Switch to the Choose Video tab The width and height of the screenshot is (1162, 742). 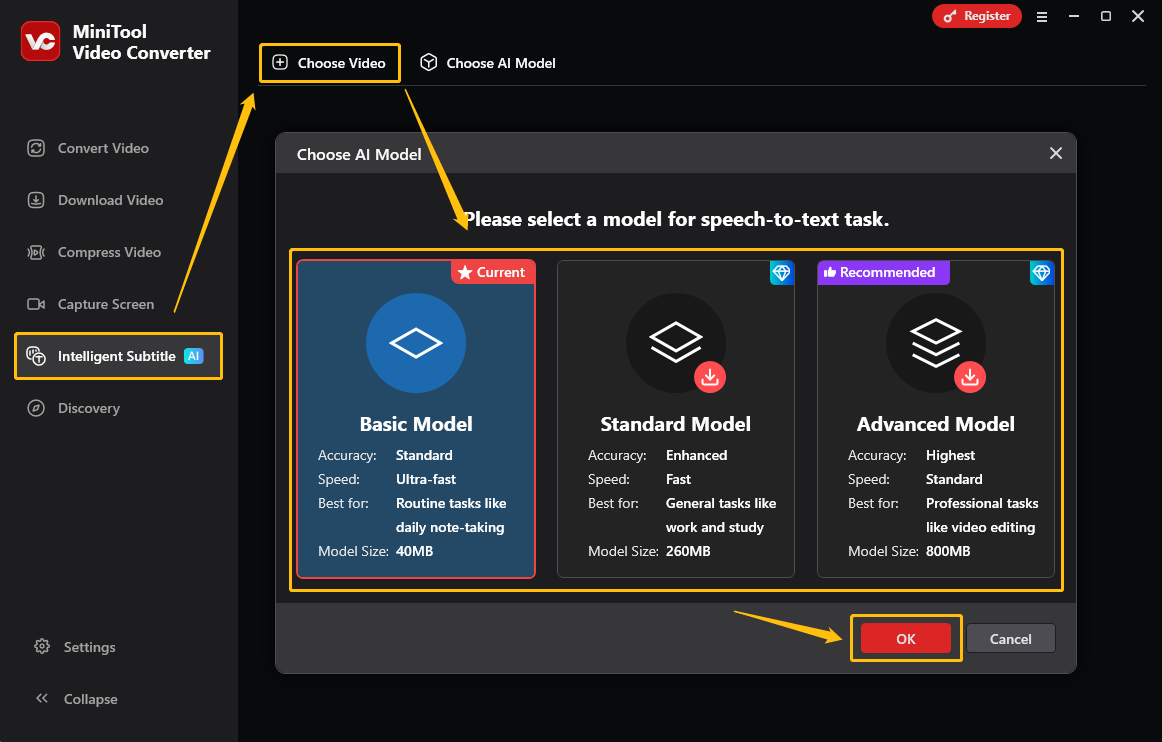pyautogui.click(x=329, y=62)
